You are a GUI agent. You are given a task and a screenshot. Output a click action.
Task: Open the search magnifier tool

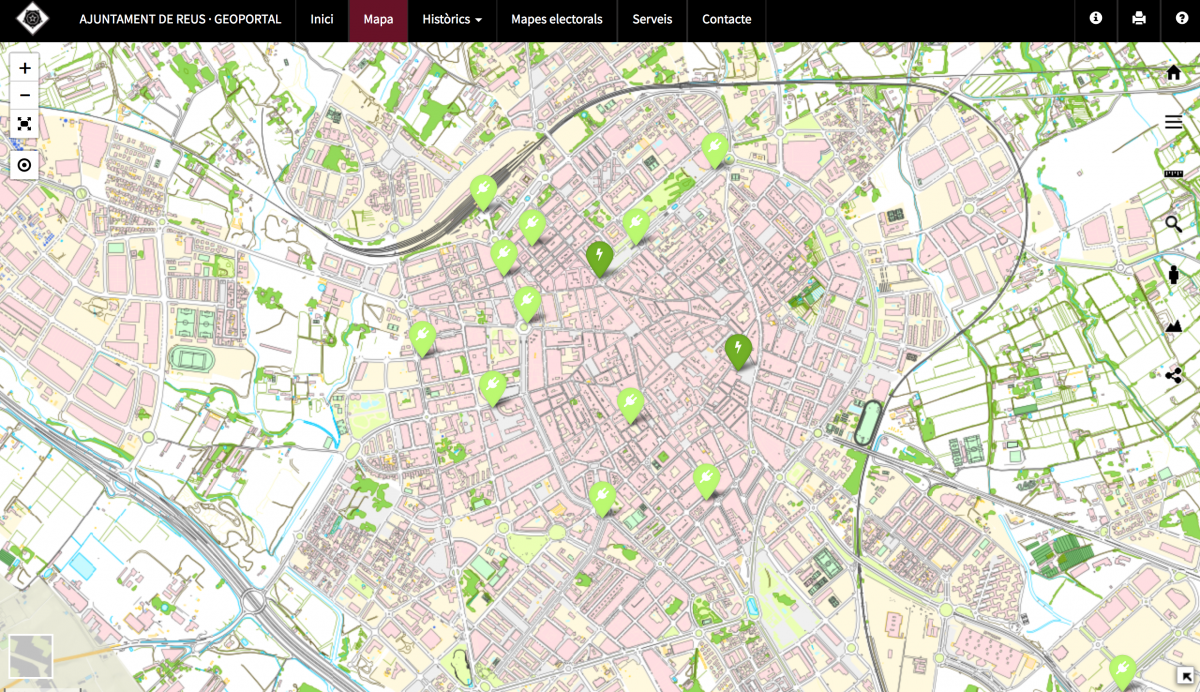click(x=1174, y=223)
